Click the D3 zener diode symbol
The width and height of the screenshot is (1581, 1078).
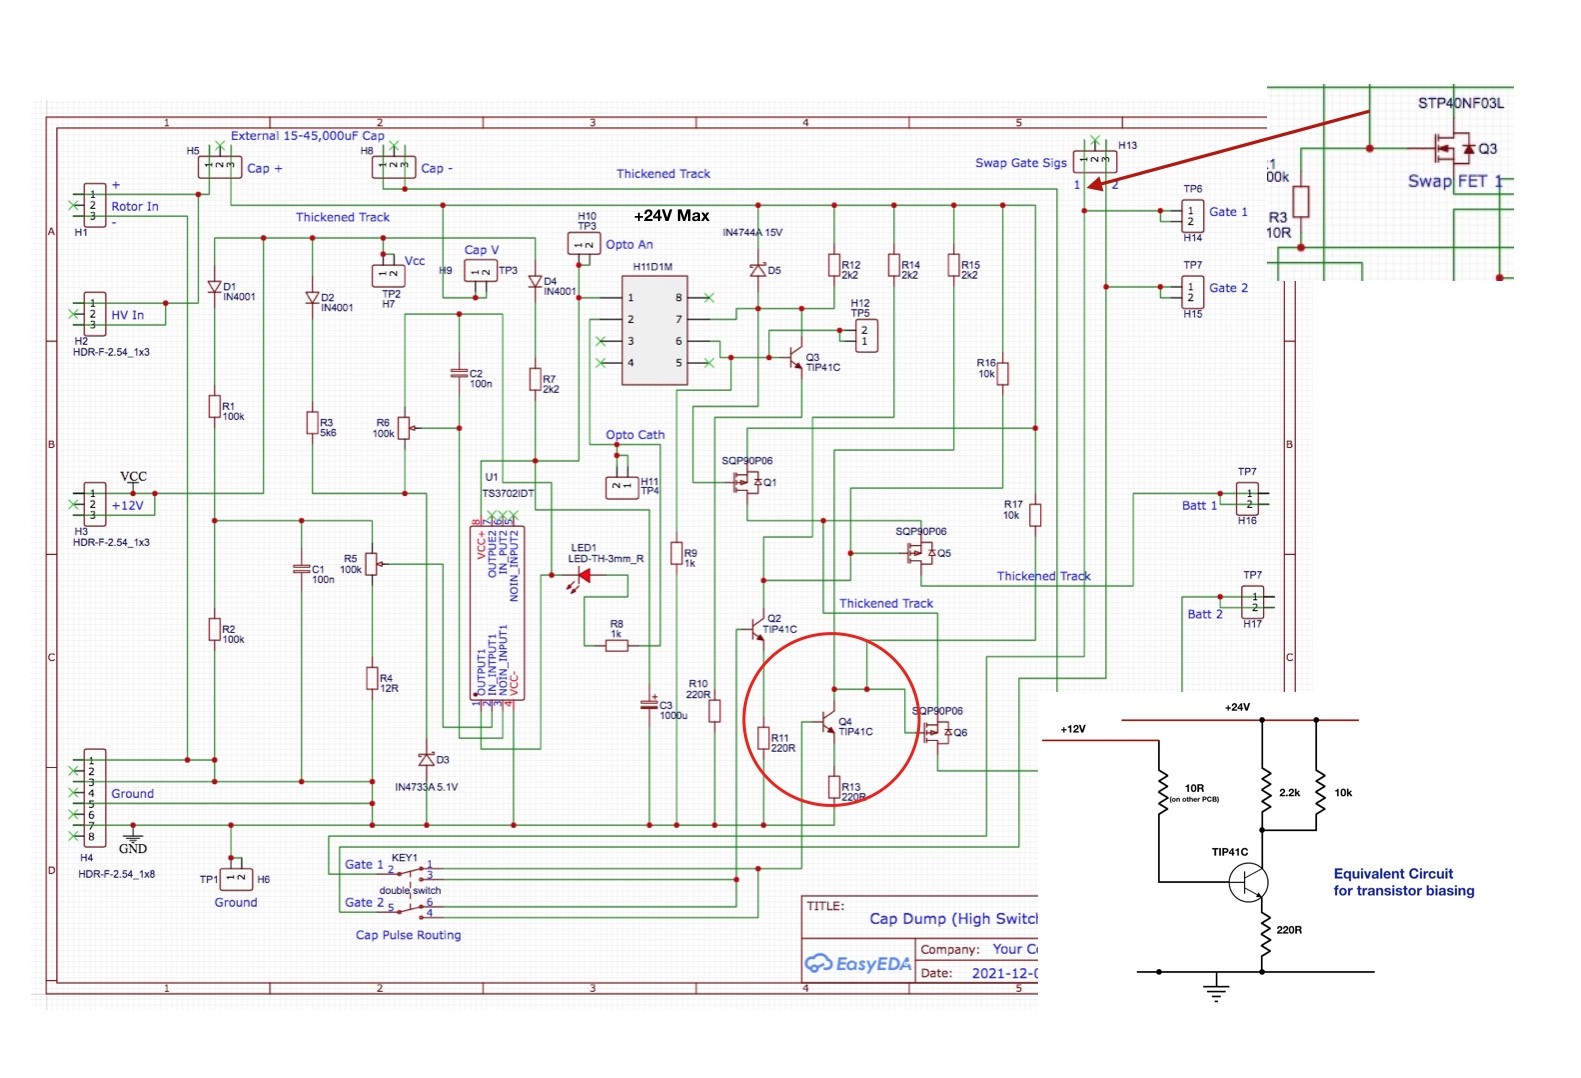(427, 760)
